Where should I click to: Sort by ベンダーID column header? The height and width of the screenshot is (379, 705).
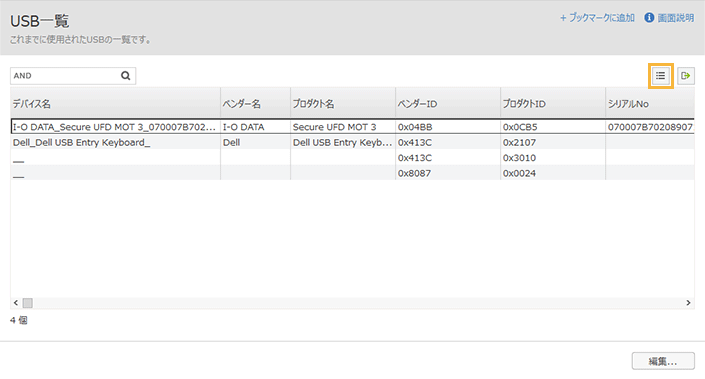click(448, 103)
